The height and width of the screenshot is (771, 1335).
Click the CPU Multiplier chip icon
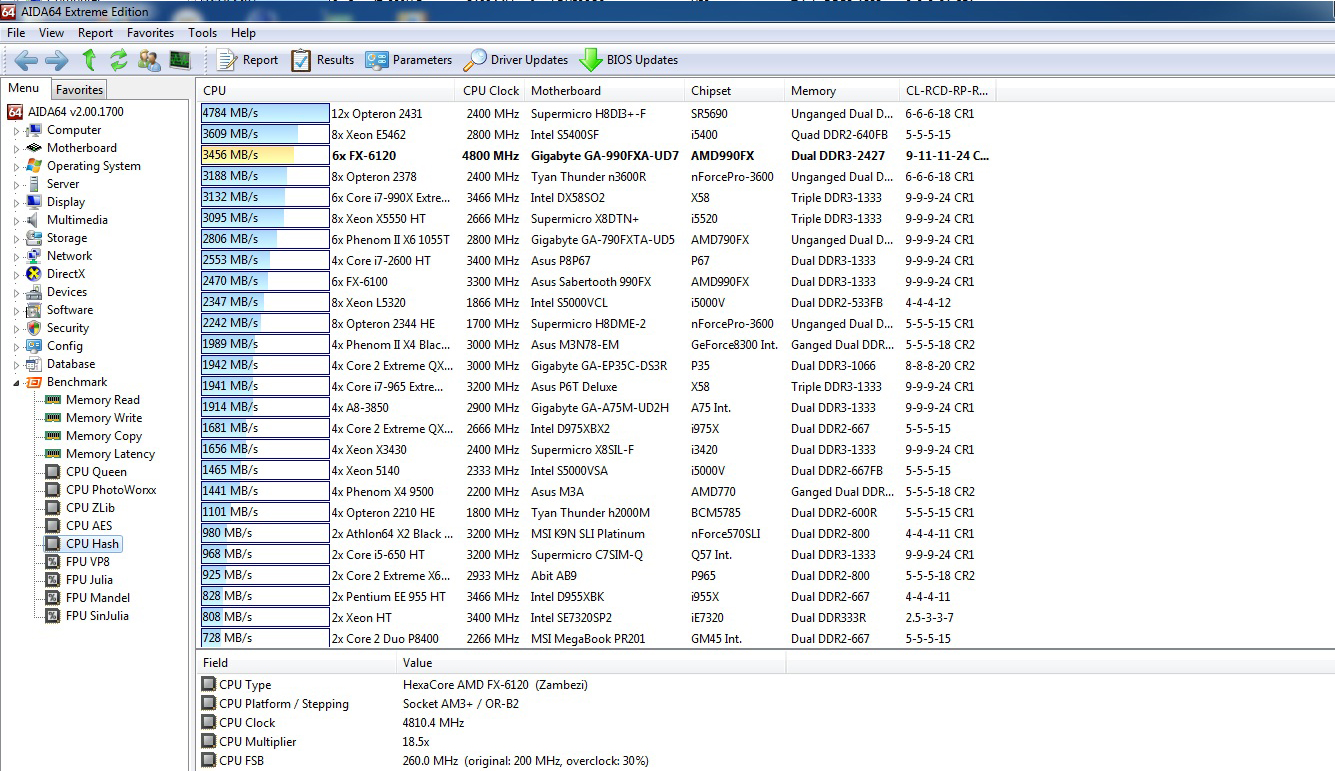(208, 742)
